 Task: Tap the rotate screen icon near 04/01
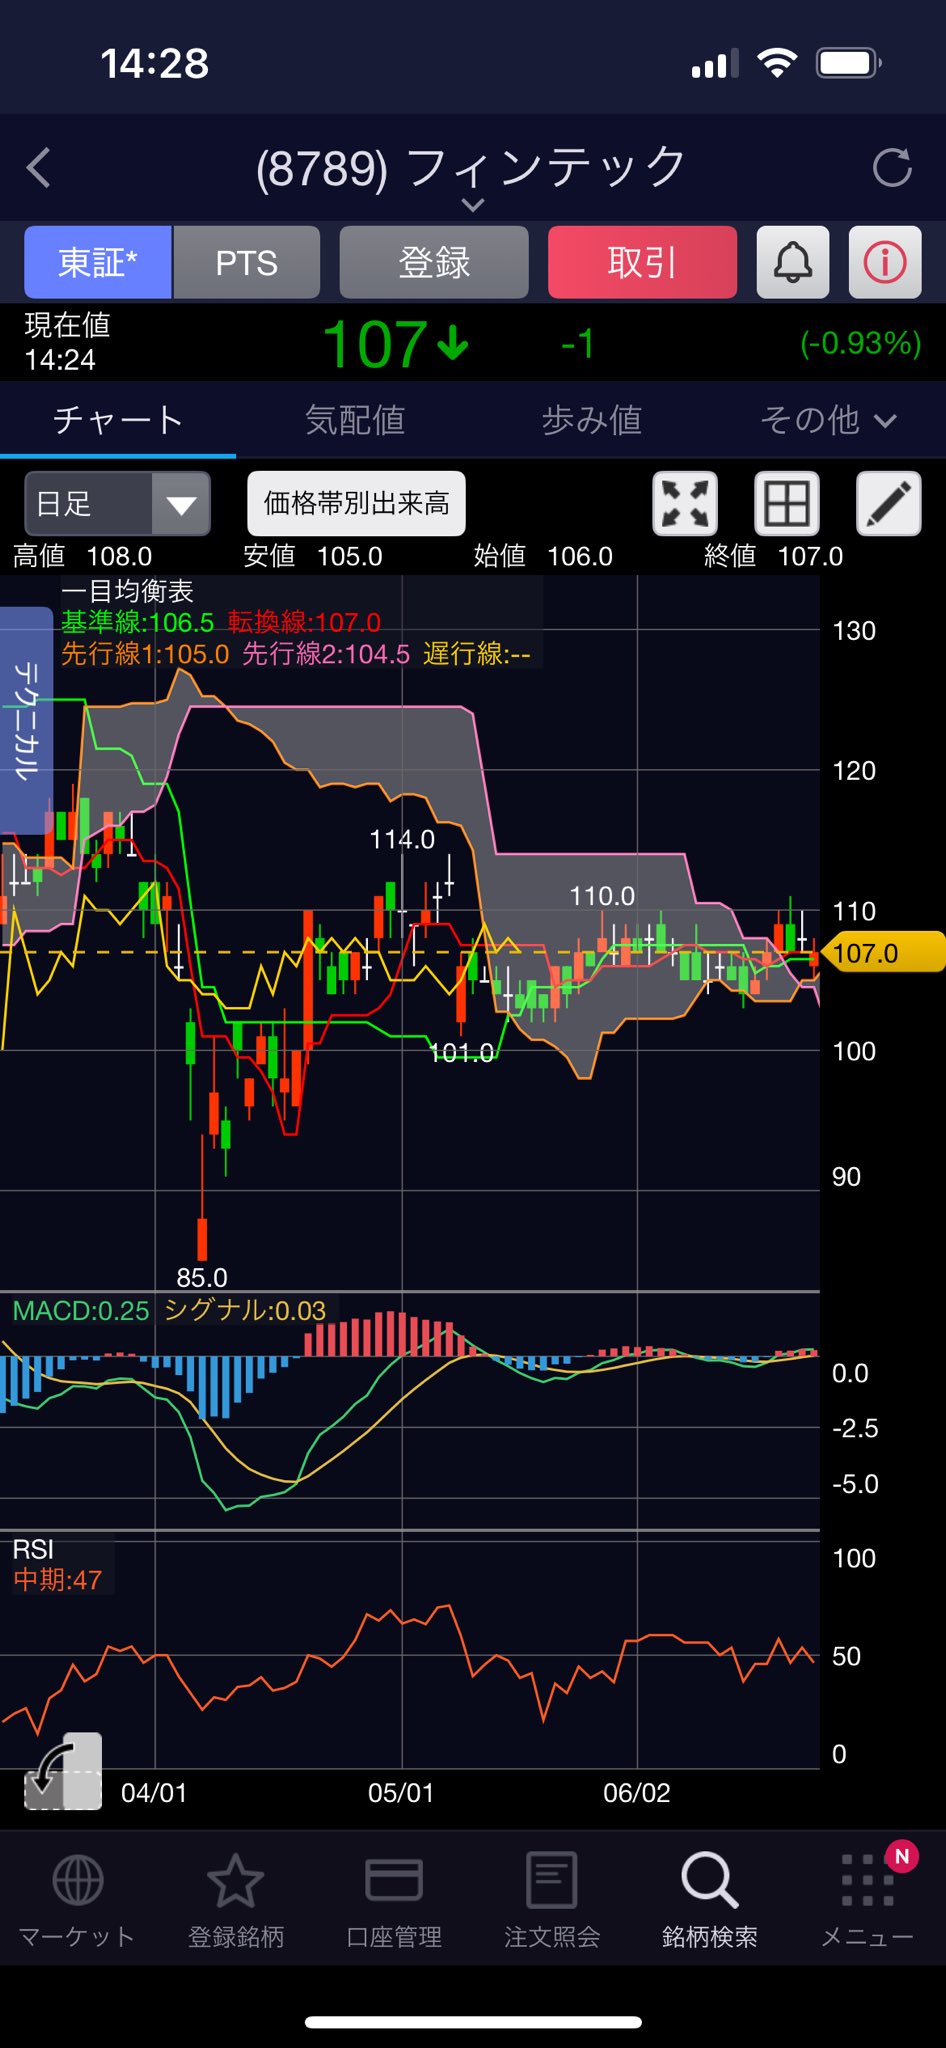(63, 1772)
